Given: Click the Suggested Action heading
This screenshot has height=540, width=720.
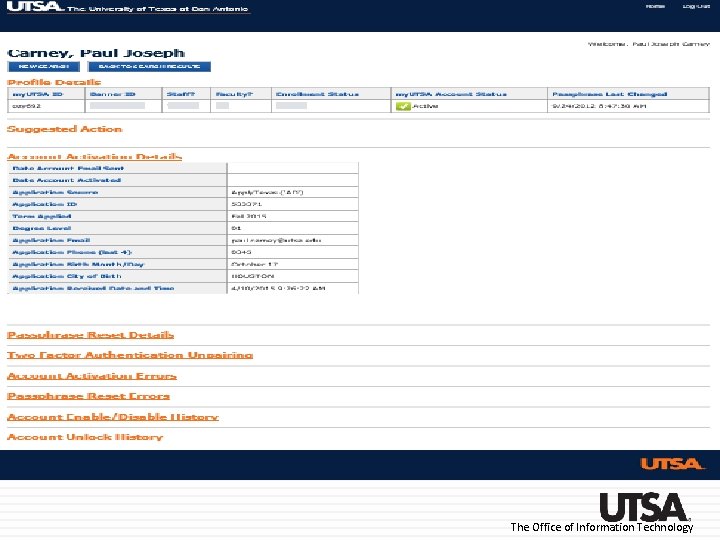Looking at the screenshot, I should (65, 129).
